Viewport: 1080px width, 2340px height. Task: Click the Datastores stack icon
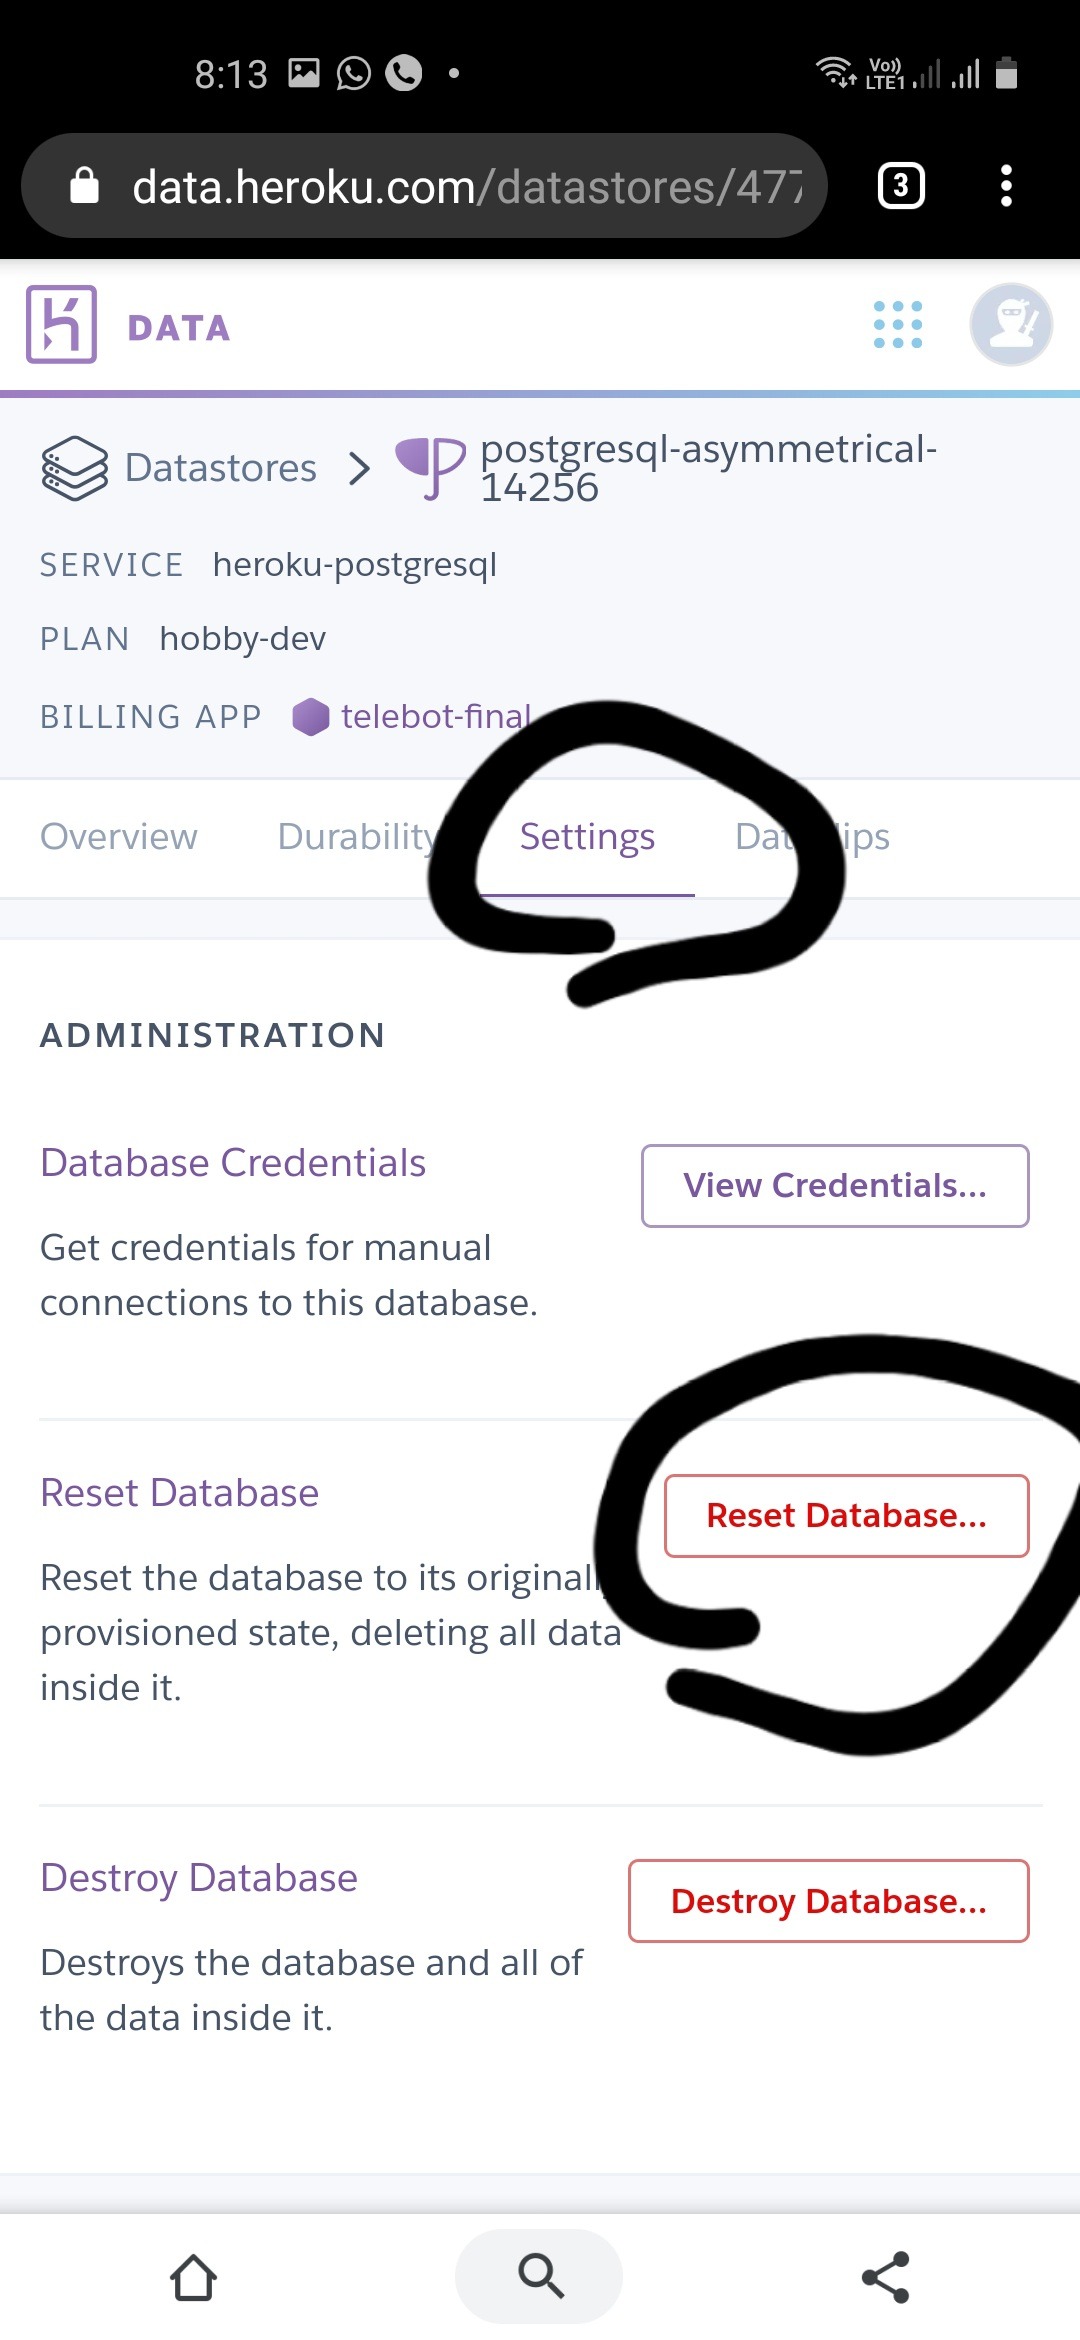[x=74, y=468]
